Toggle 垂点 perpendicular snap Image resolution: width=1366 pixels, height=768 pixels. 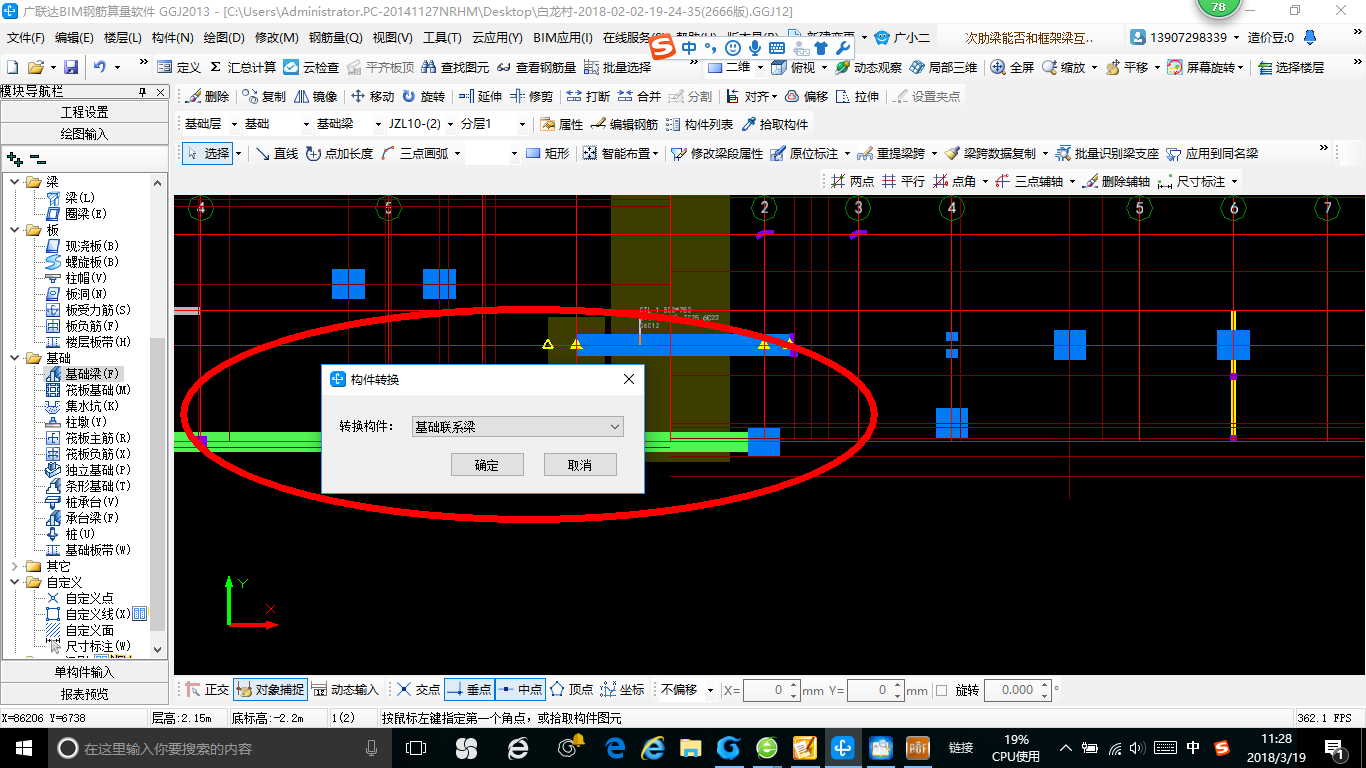(x=469, y=690)
